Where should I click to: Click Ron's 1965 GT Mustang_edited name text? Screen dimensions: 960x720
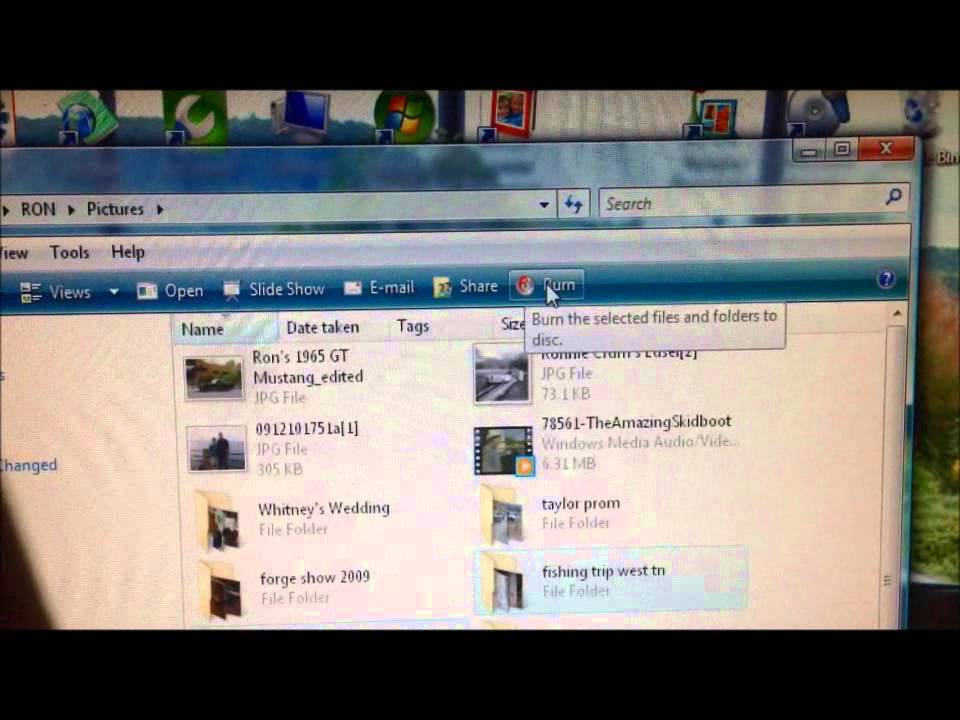coord(308,366)
